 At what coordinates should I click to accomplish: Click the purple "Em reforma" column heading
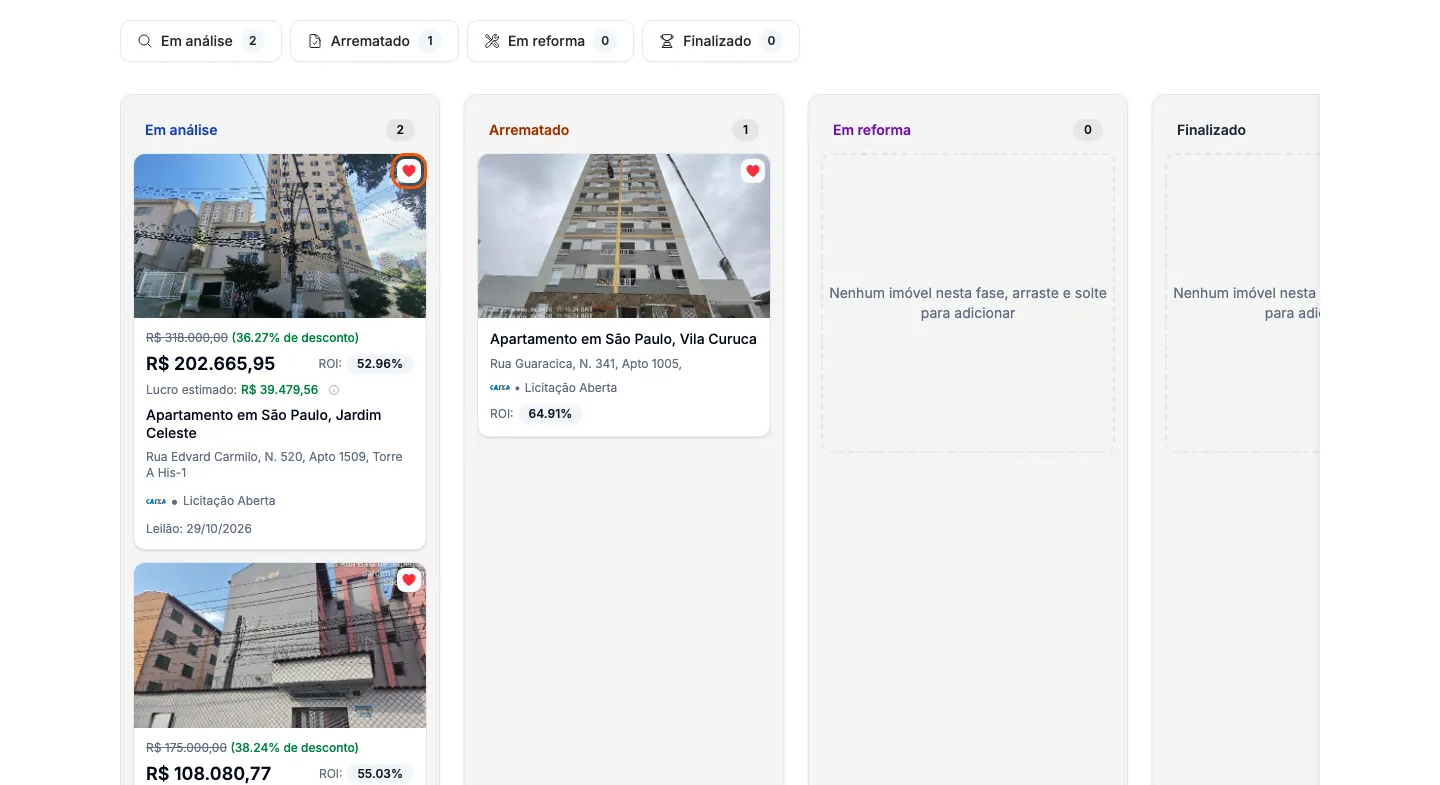(872, 130)
